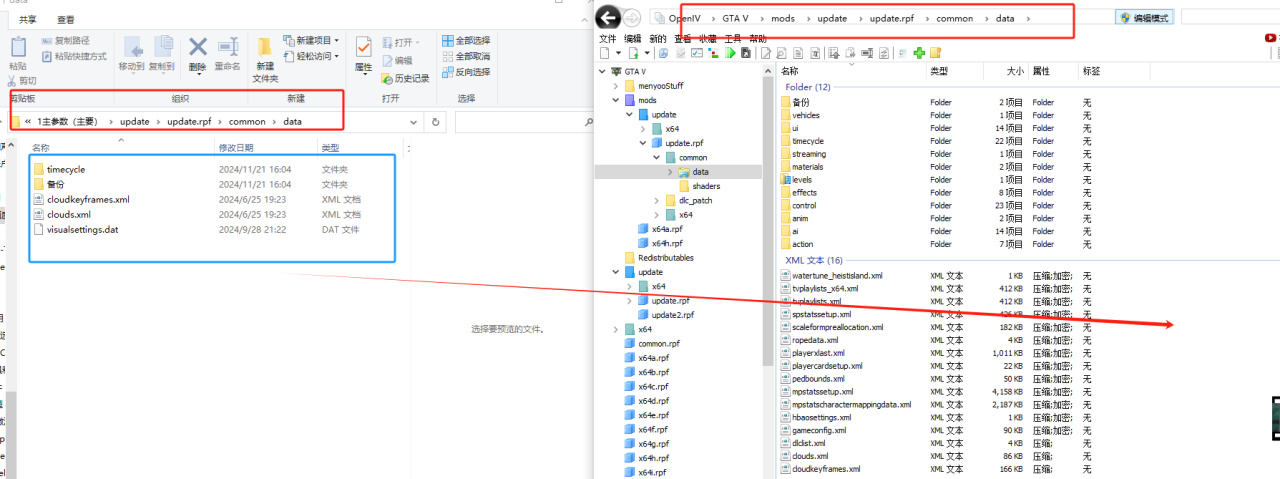The width and height of the screenshot is (1280, 479).
Task: Collapse GTA V root node in OpenIV tree
Action: 601,72
